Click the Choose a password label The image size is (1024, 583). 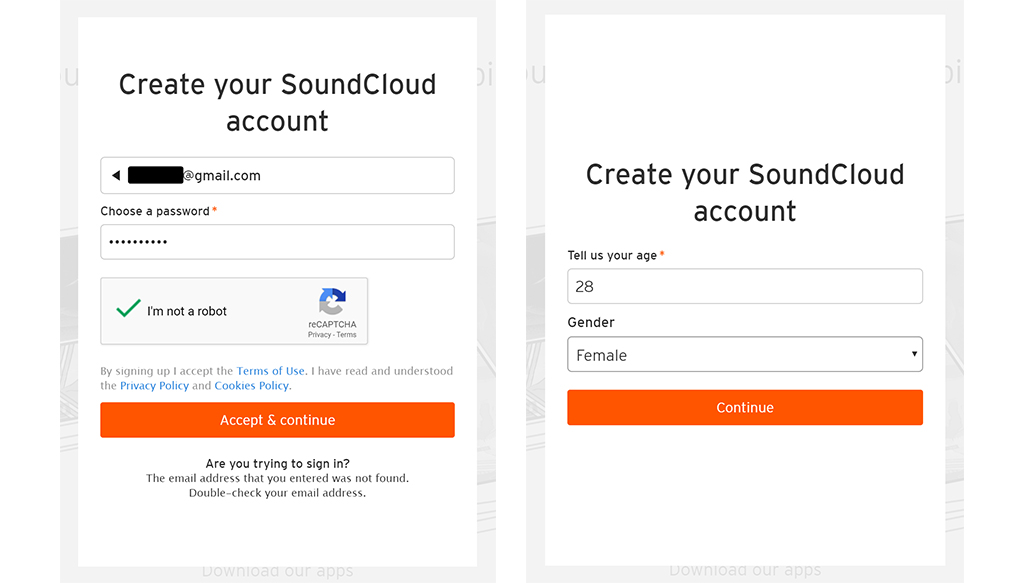(155, 212)
